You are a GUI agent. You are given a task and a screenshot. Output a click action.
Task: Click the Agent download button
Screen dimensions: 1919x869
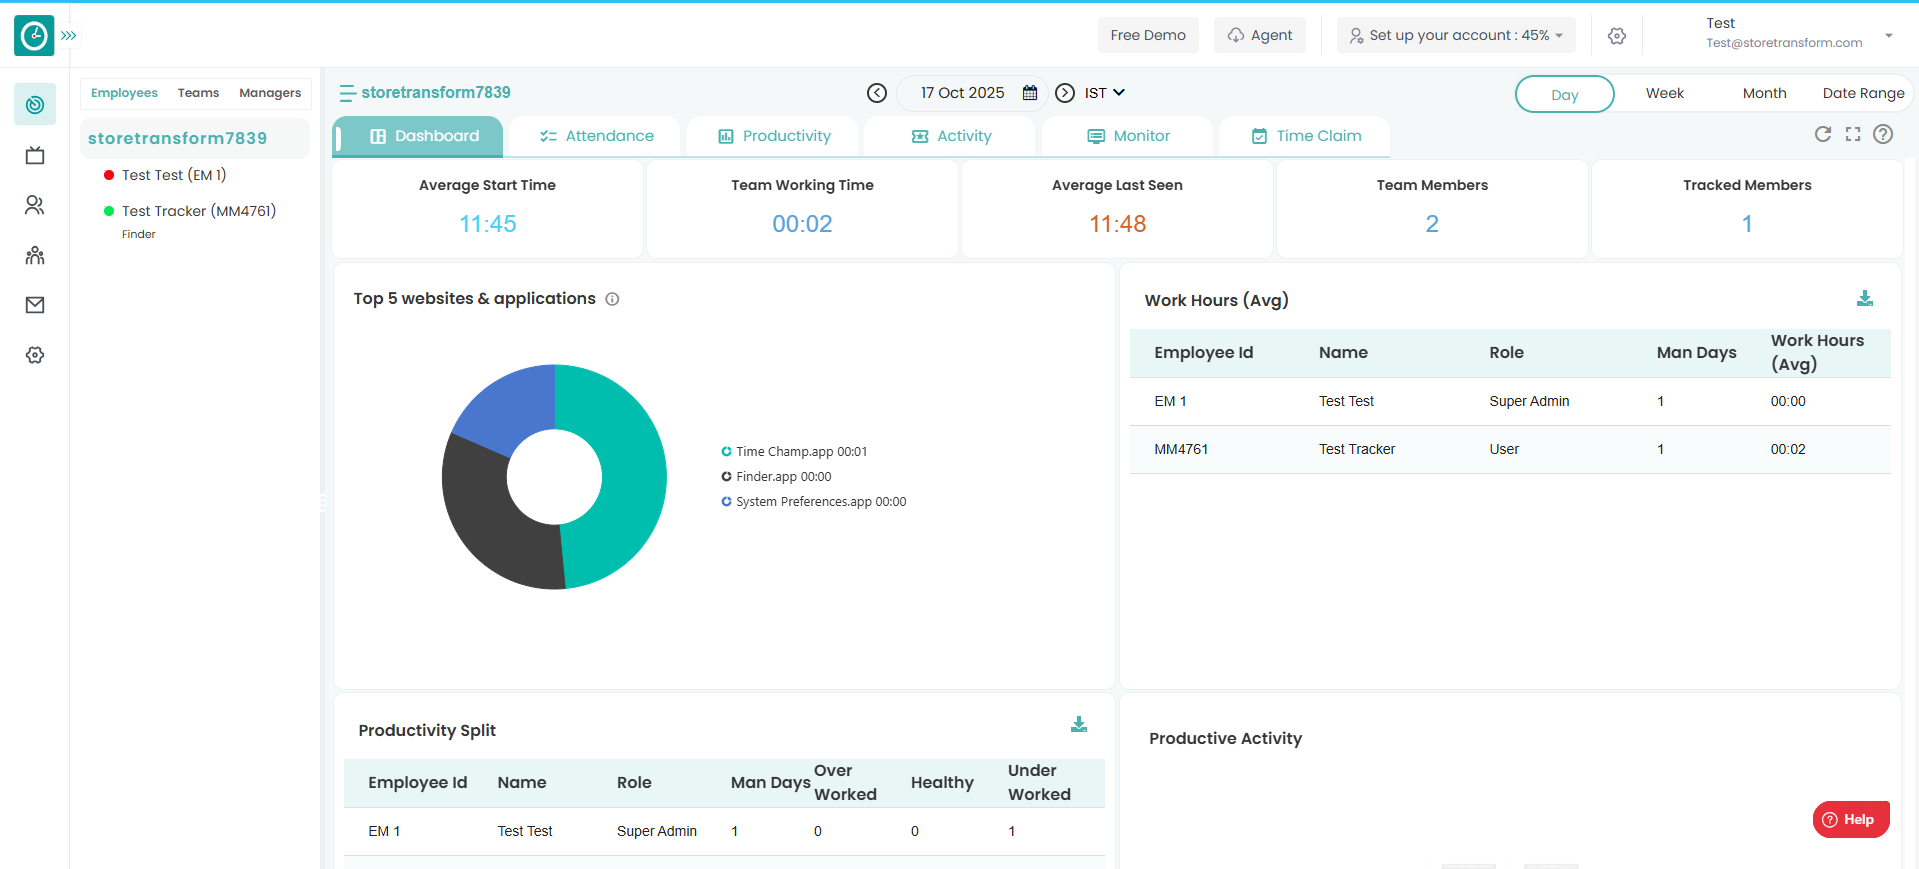point(1260,35)
